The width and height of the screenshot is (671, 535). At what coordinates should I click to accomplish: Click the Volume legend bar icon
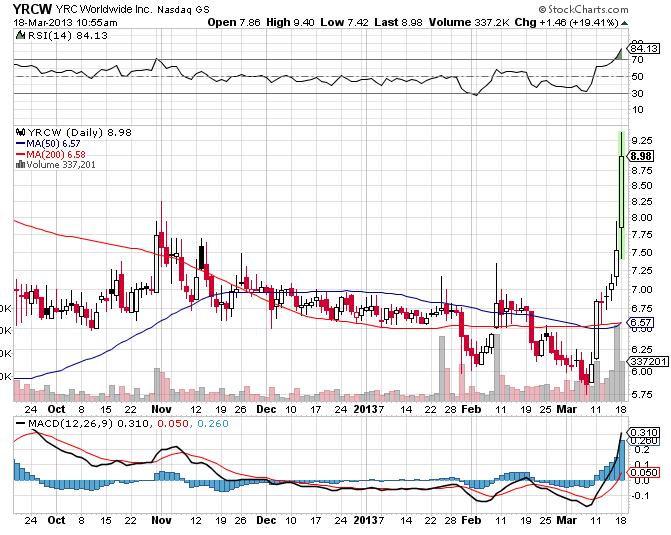[x=18, y=166]
